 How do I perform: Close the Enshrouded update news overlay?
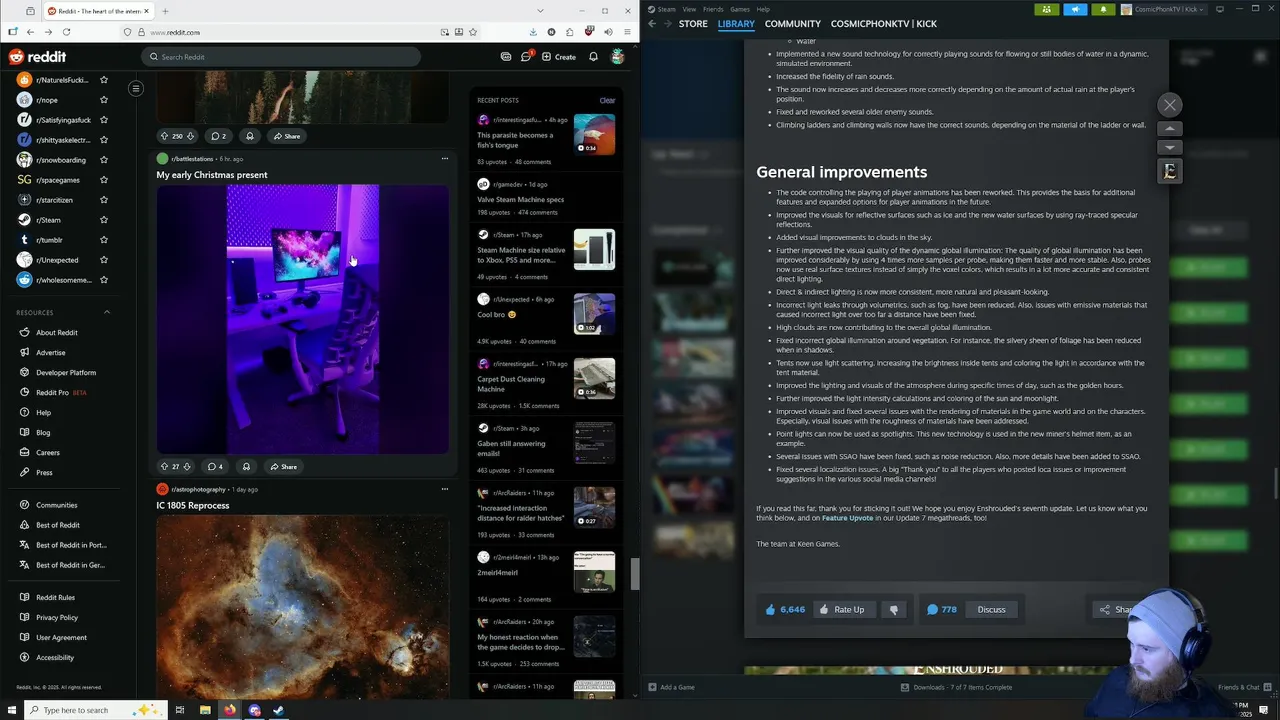point(1170,105)
